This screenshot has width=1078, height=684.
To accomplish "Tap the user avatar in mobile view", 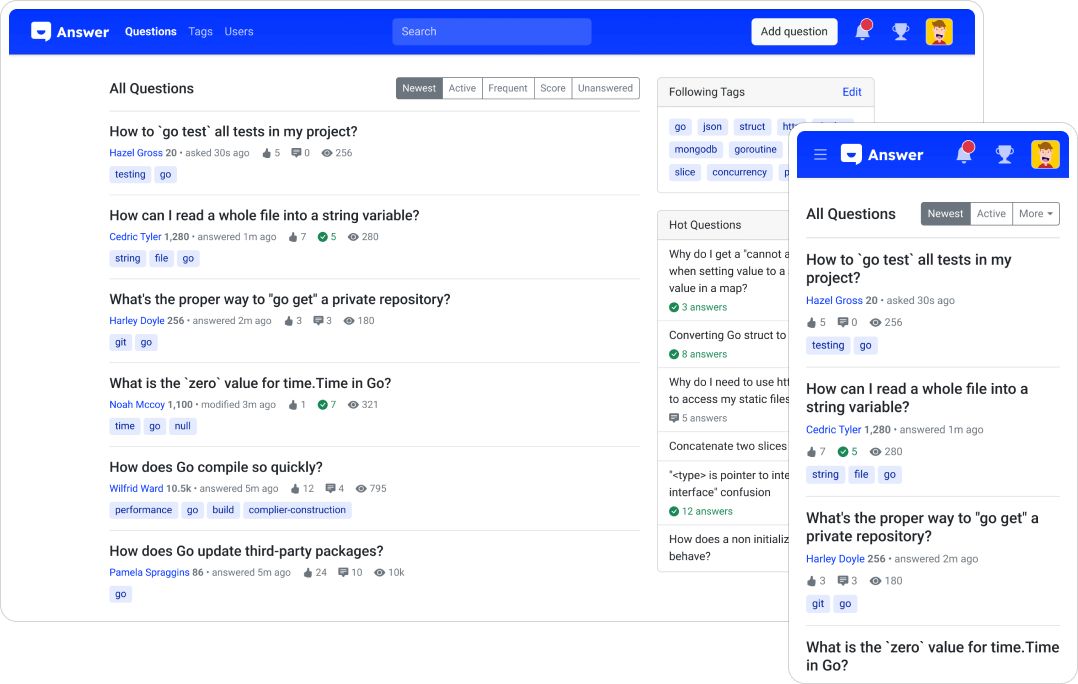I will coord(1045,154).
